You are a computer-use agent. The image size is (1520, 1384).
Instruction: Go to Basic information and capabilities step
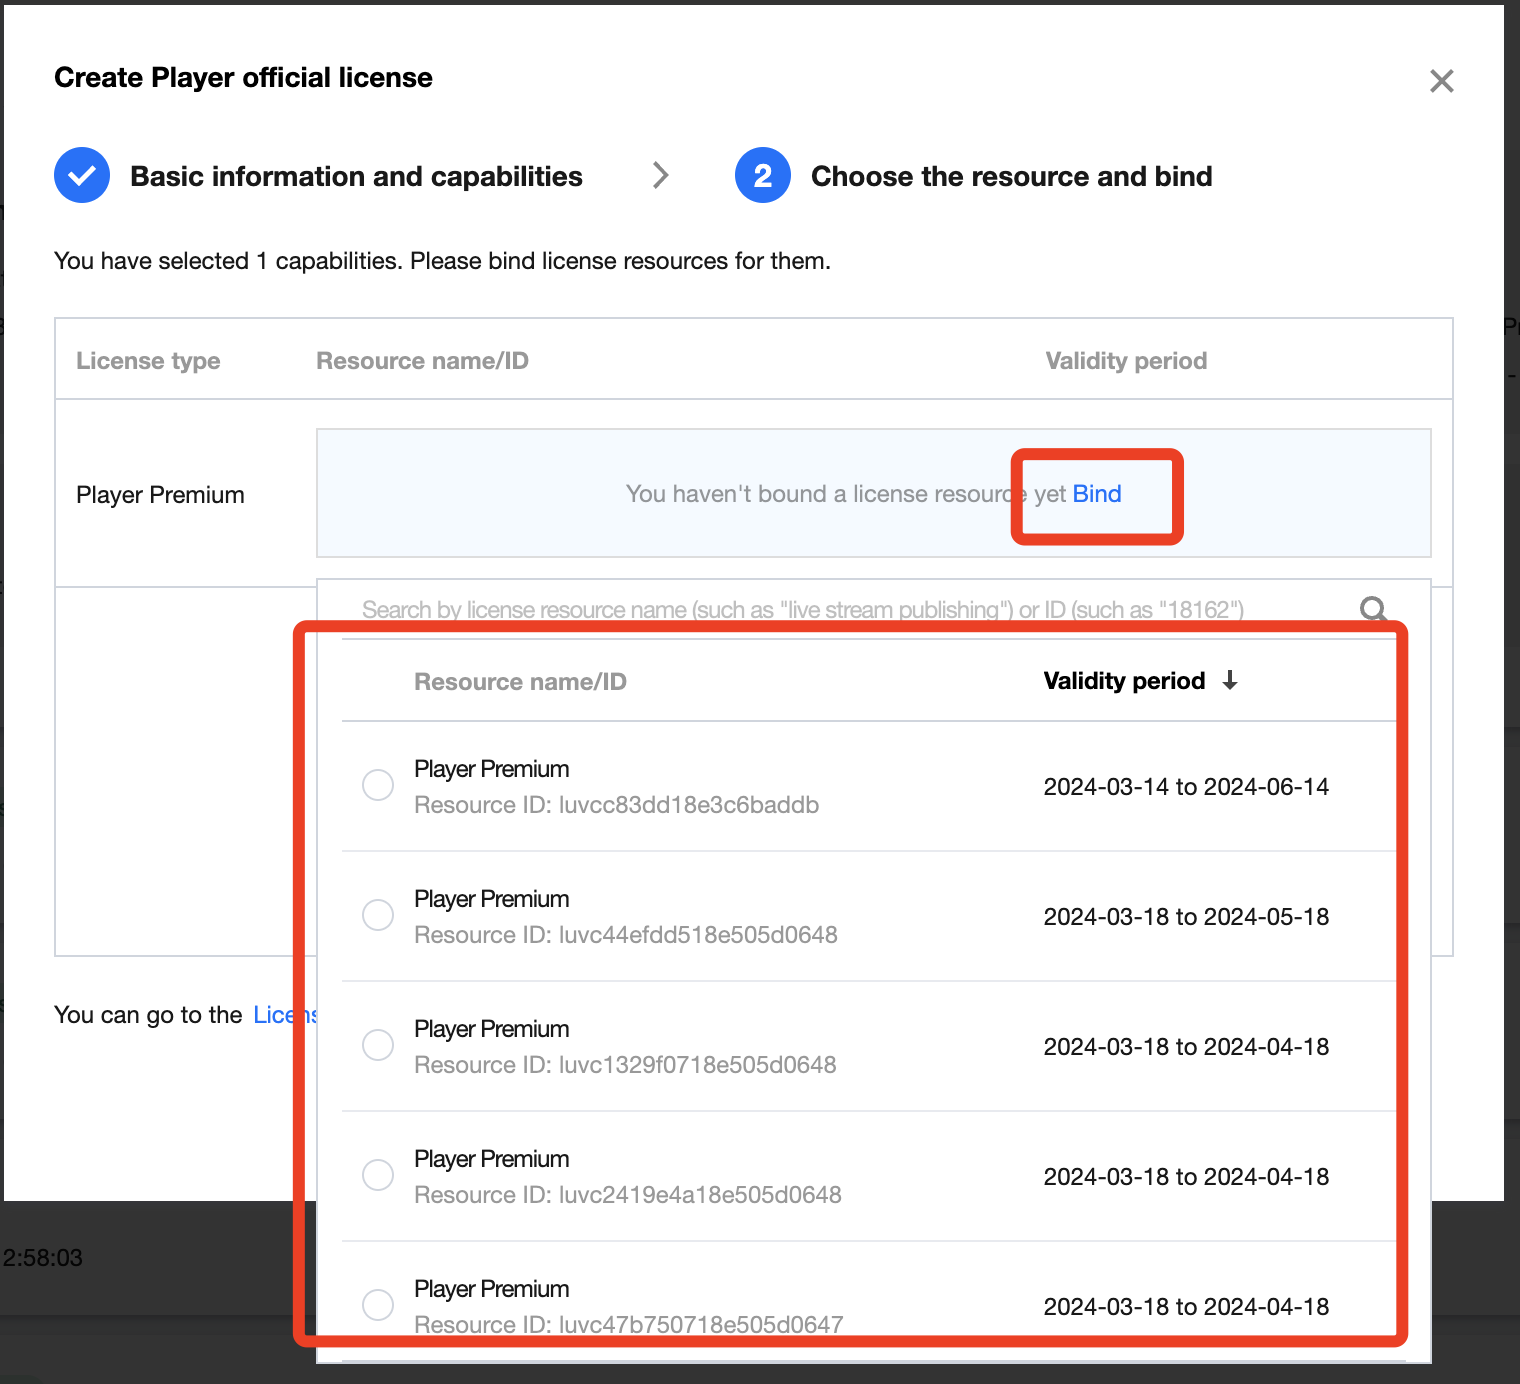click(356, 177)
